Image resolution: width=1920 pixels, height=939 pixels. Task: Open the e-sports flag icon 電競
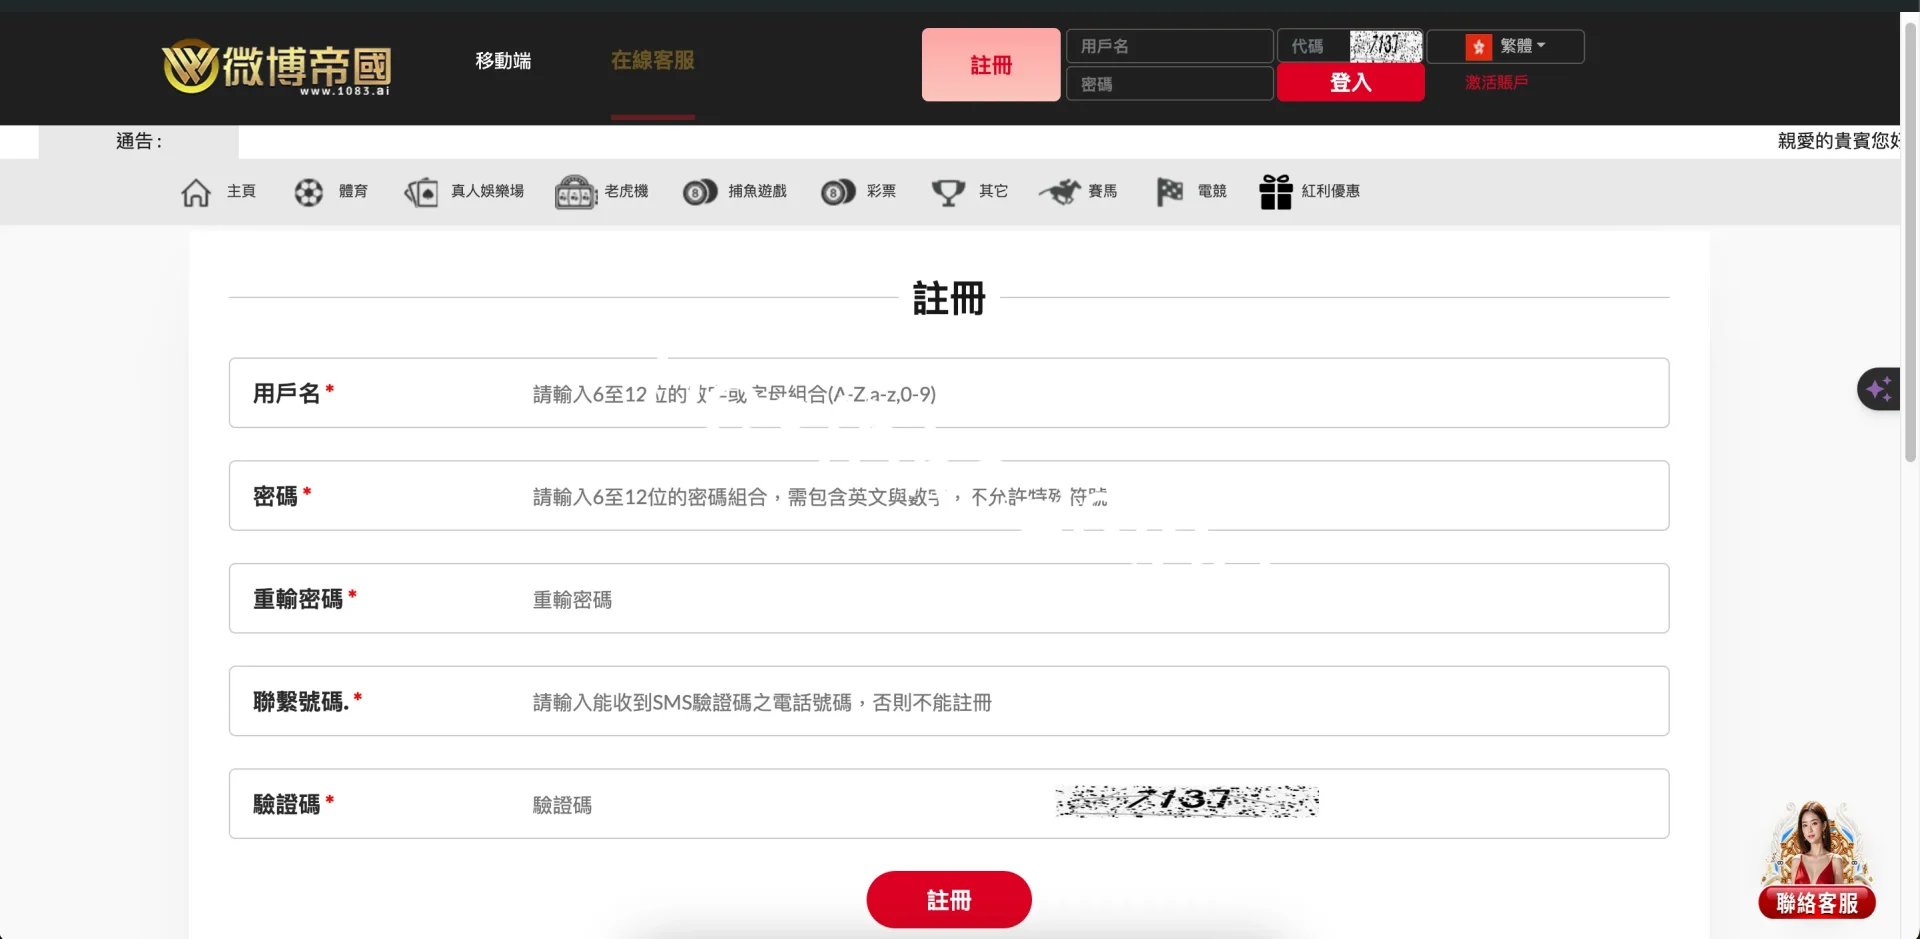[1169, 192]
